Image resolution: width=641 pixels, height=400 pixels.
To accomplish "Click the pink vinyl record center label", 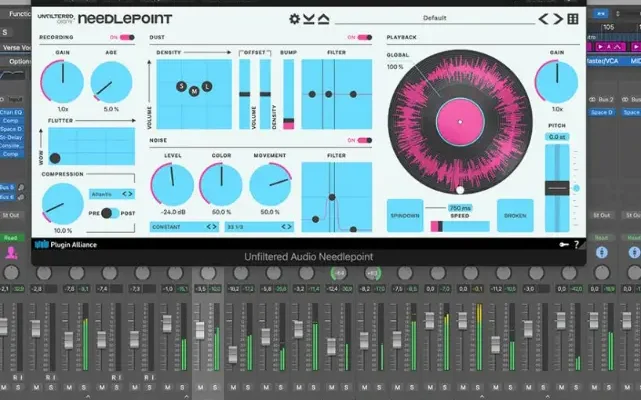I will pos(459,120).
